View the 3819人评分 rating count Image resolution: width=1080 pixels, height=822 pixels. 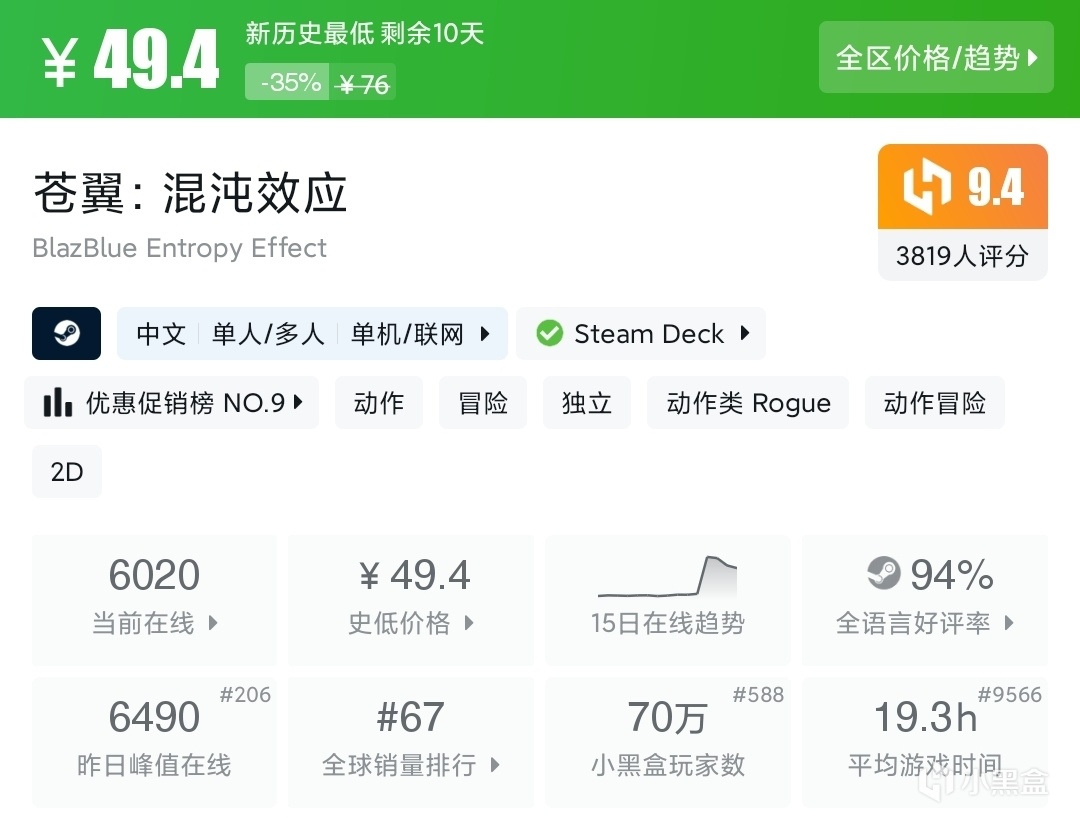click(x=962, y=256)
